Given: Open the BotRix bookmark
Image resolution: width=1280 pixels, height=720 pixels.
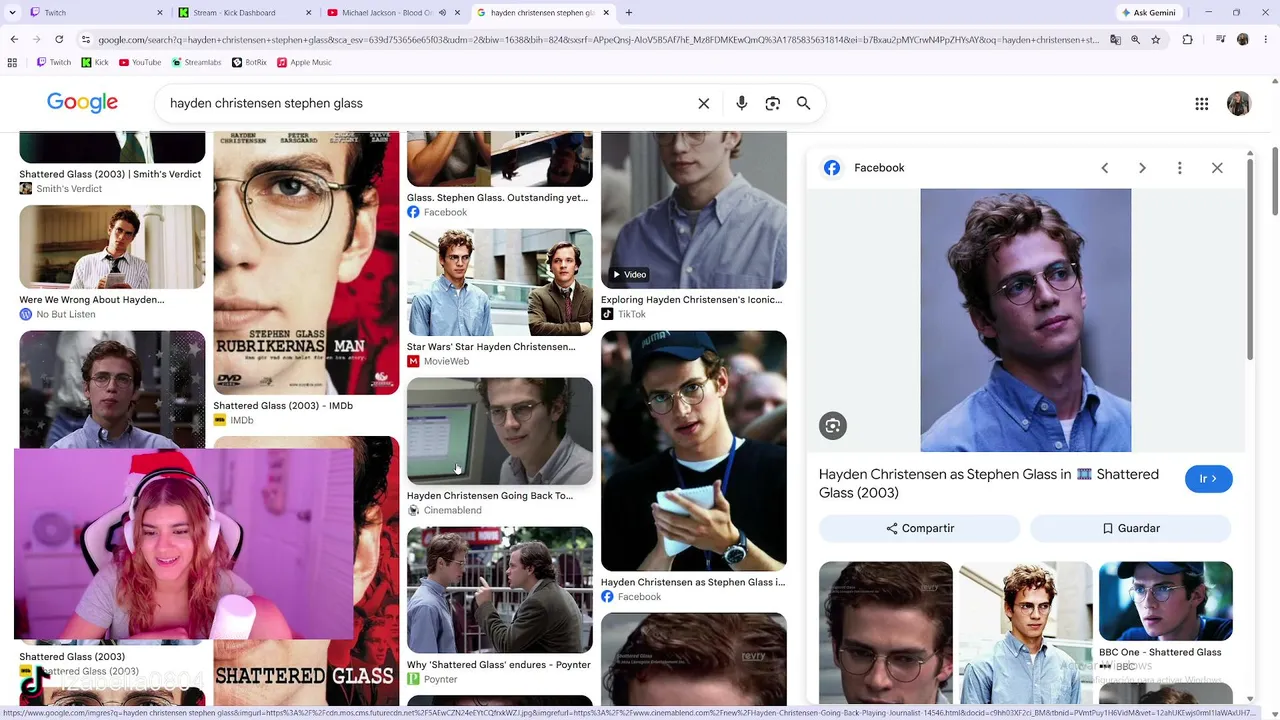Looking at the screenshot, I should pos(249,62).
